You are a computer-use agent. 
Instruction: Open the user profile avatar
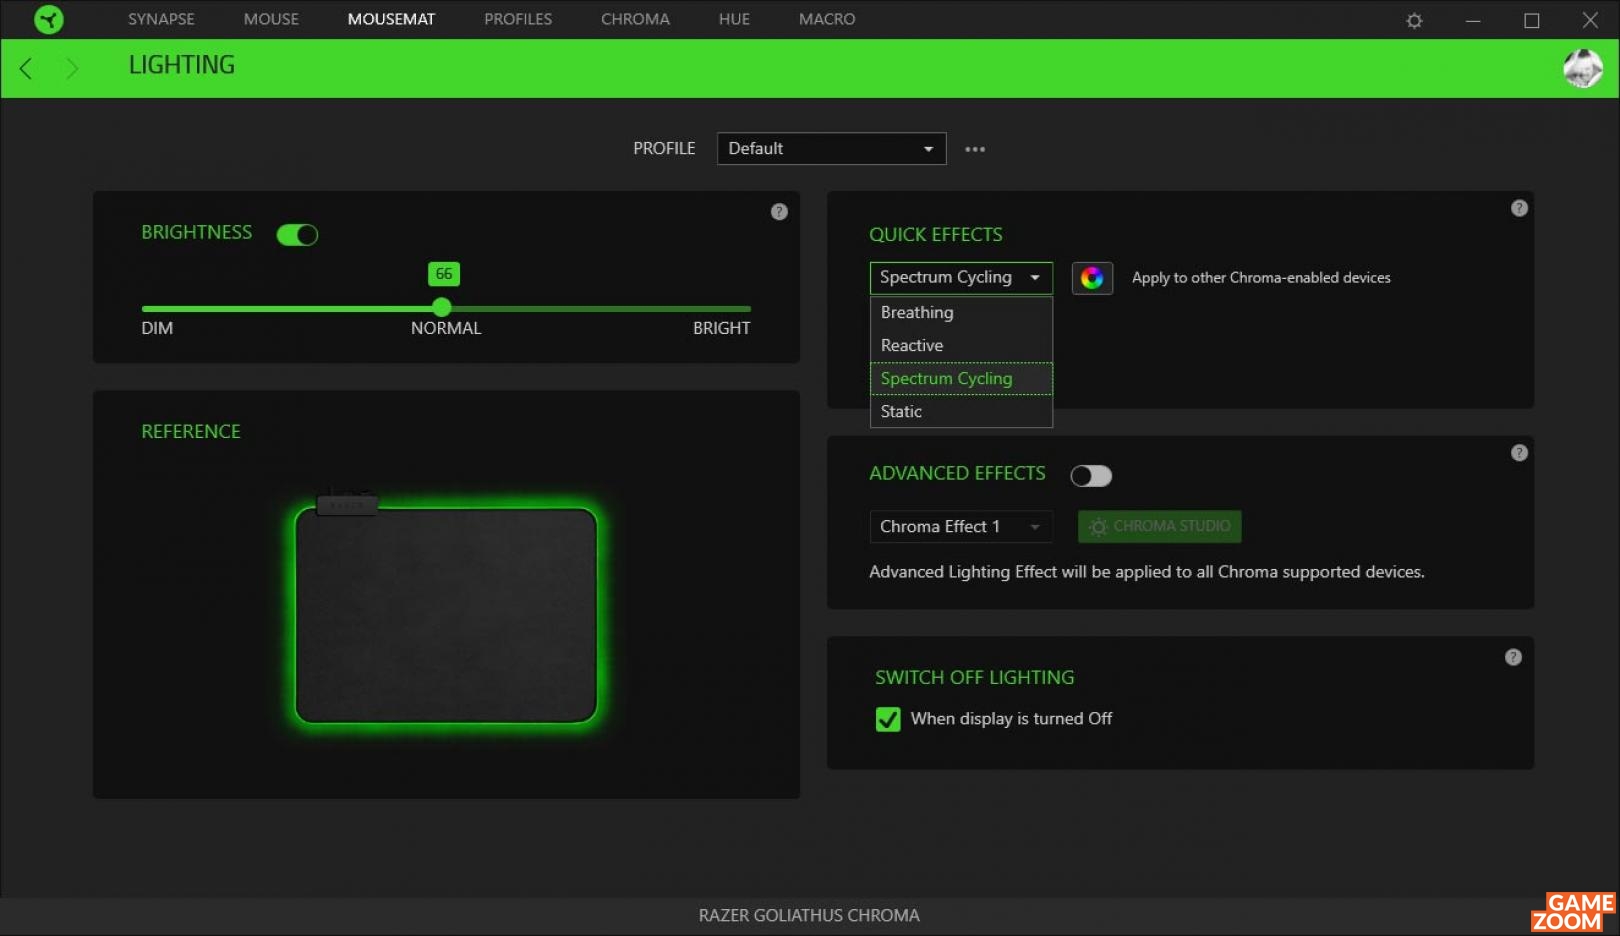pos(1583,68)
